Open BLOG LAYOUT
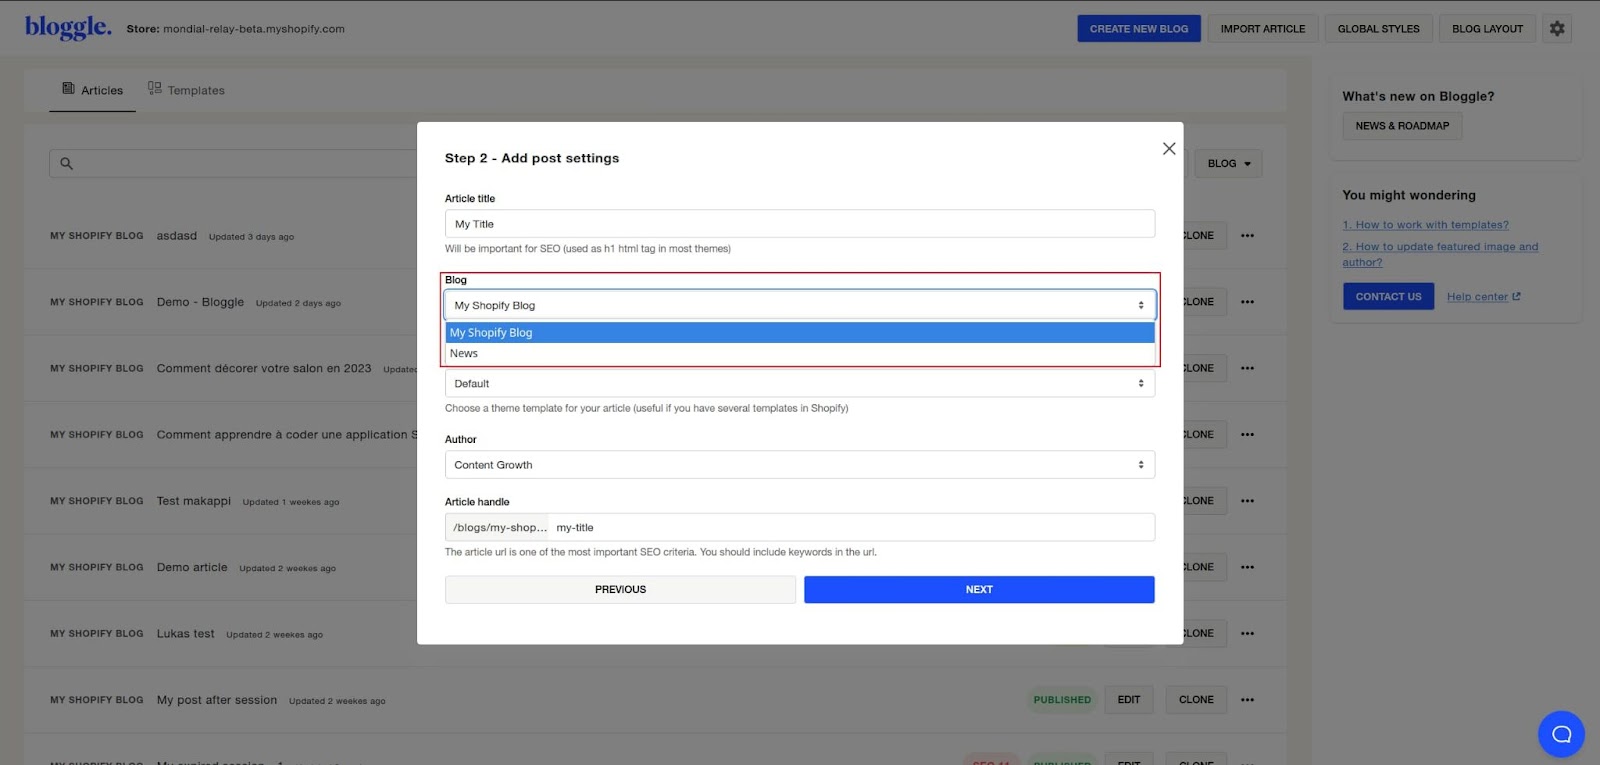This screenshot has height=765, width=1600. 1488,29
